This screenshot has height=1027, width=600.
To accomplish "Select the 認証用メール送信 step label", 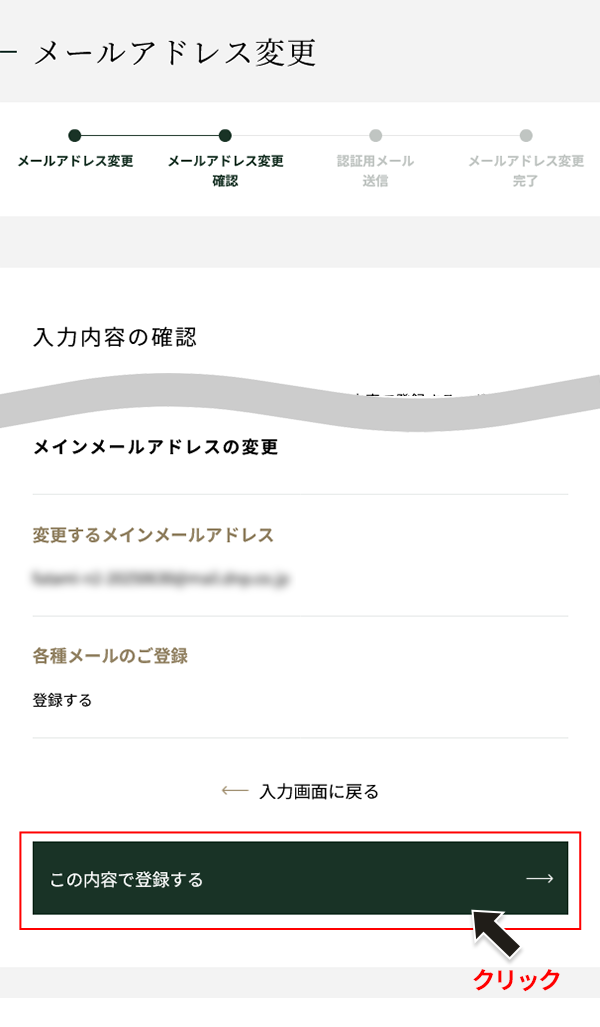I will 375,171.
